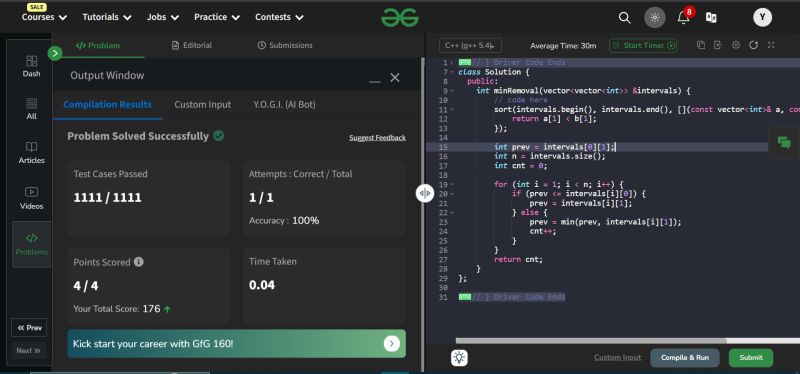Start the timer toggle
This screenshot has width=800, height=374.
pos(643,45)
